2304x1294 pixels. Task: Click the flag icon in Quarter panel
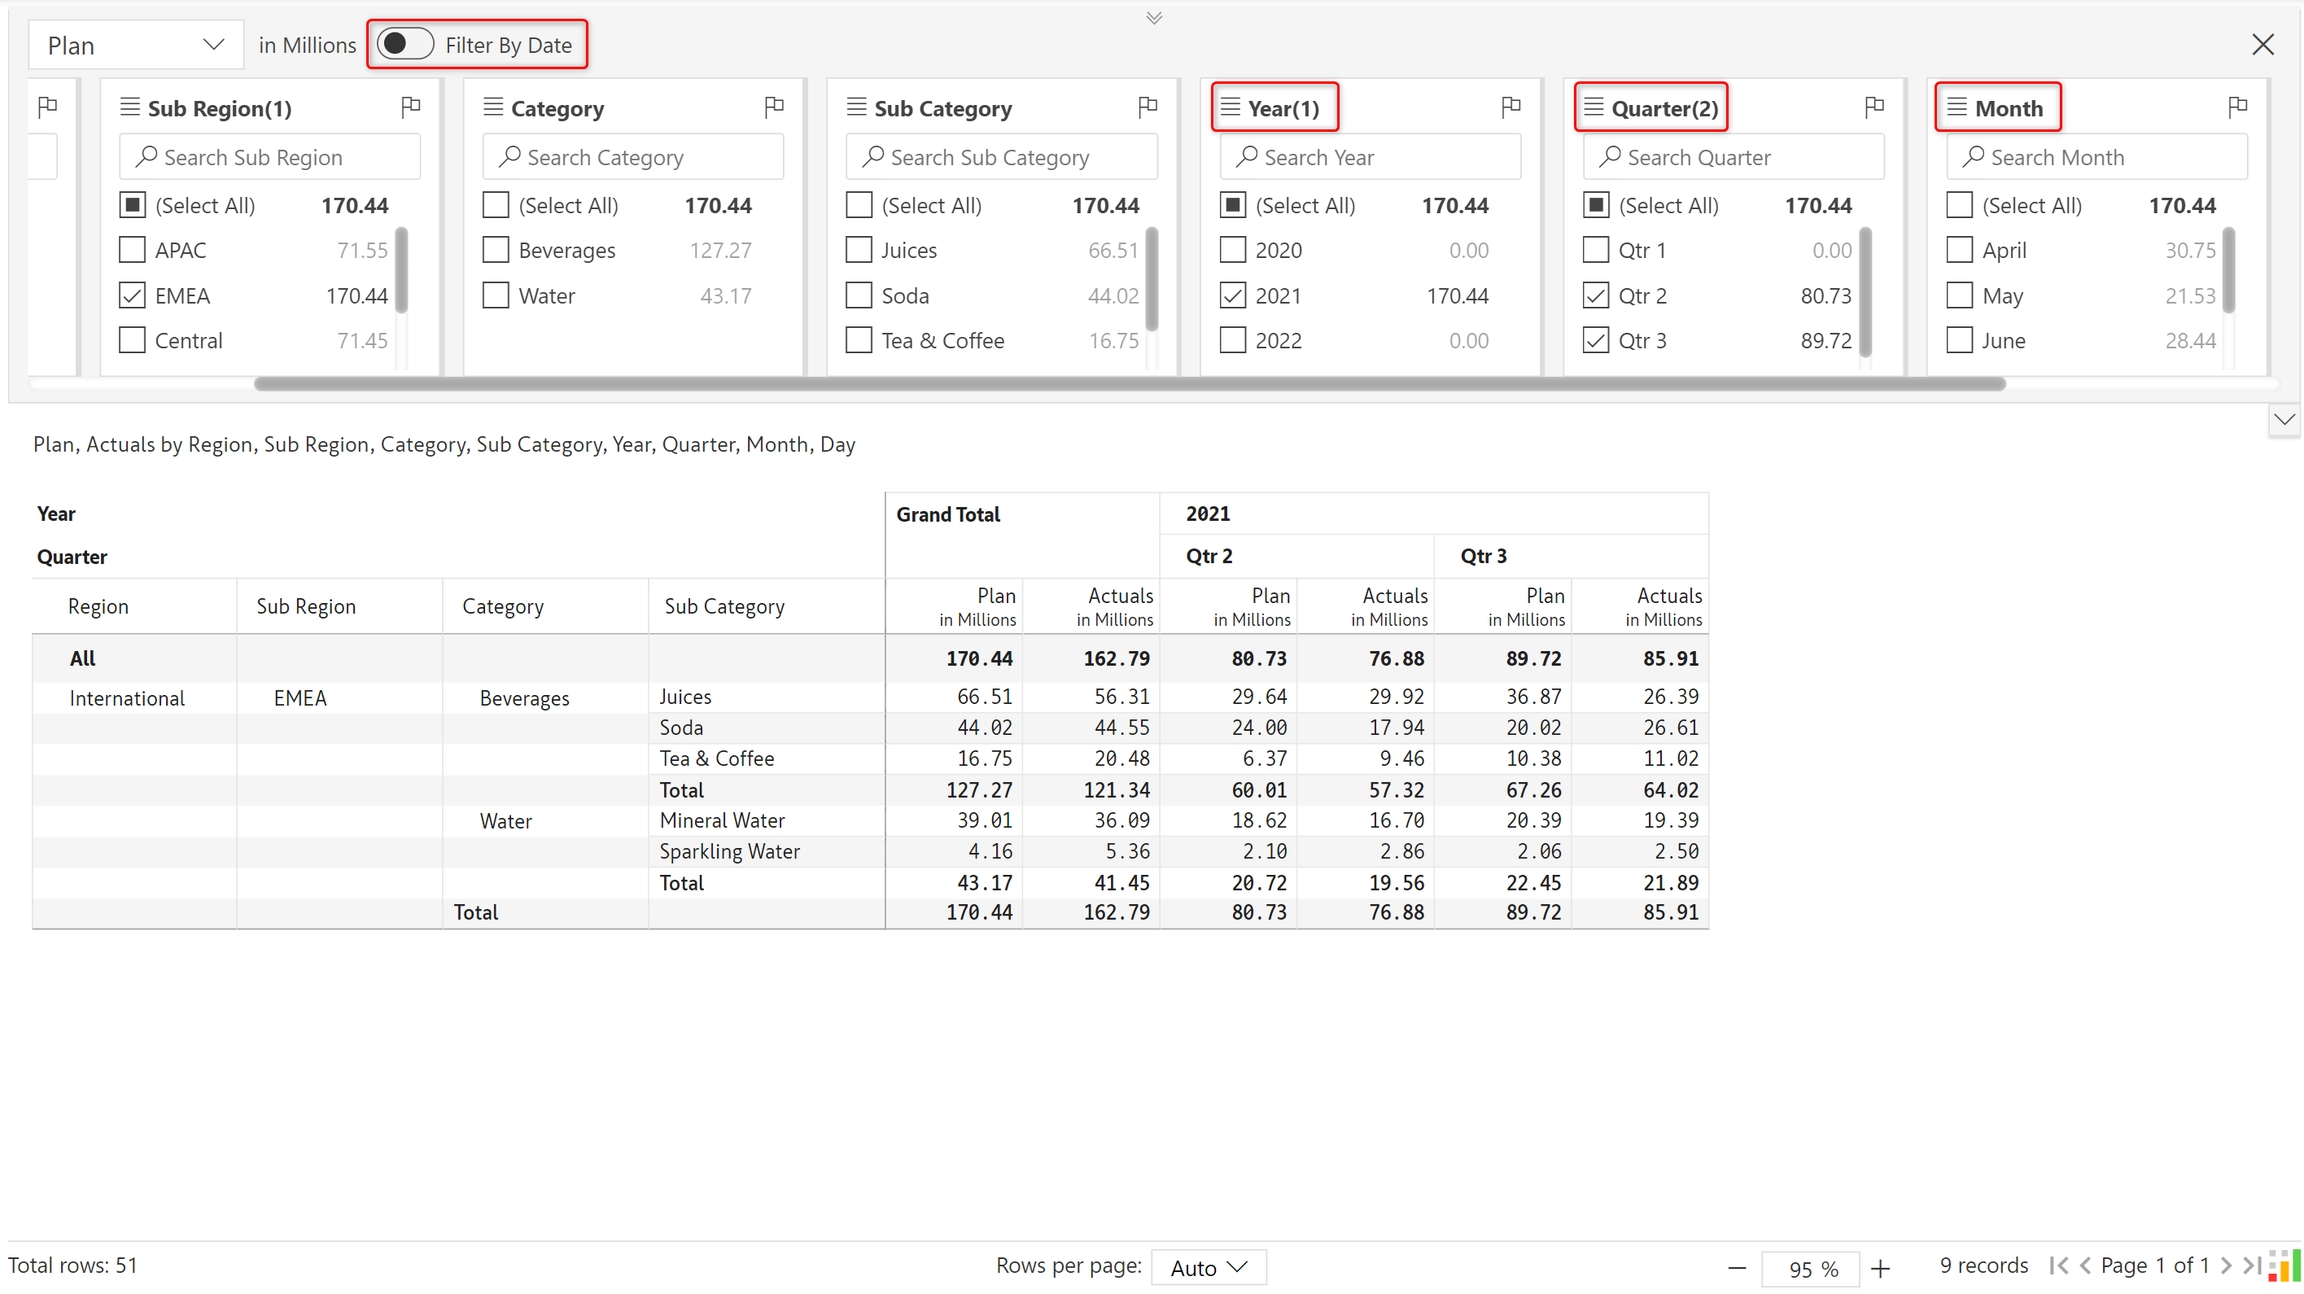pyautogui.click(x=1874, y=106)
